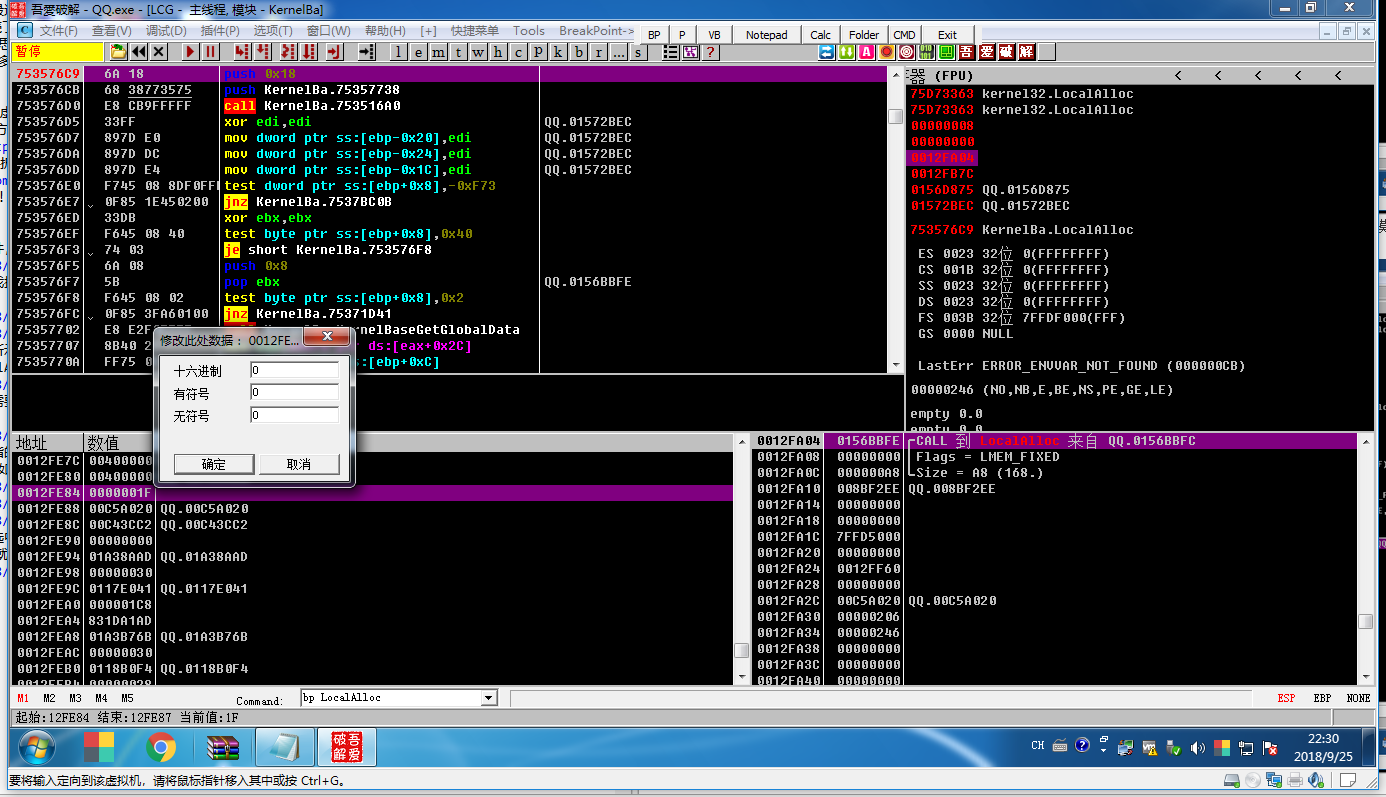Screen dimensions: 1386x797
Task: Step over via second red step icon
Action: click(263, 51)
